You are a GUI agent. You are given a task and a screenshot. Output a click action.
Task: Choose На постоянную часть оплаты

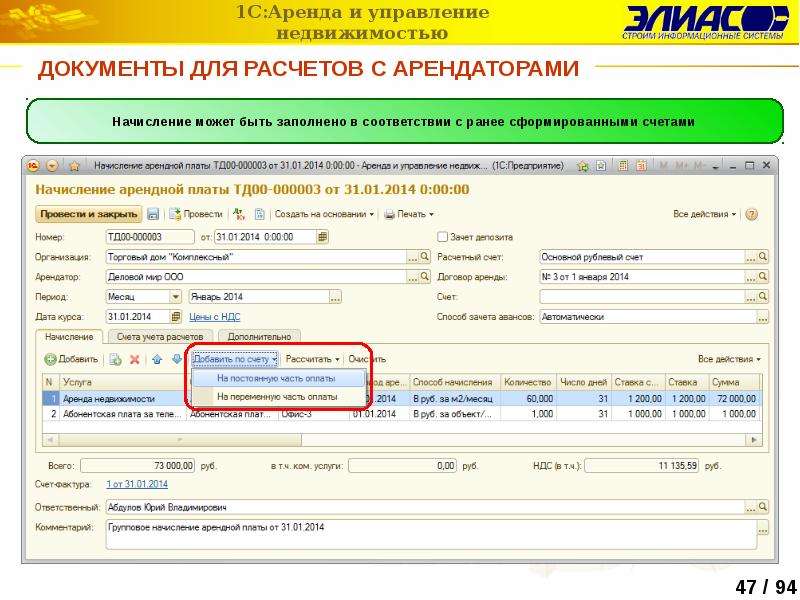[279, 379]
